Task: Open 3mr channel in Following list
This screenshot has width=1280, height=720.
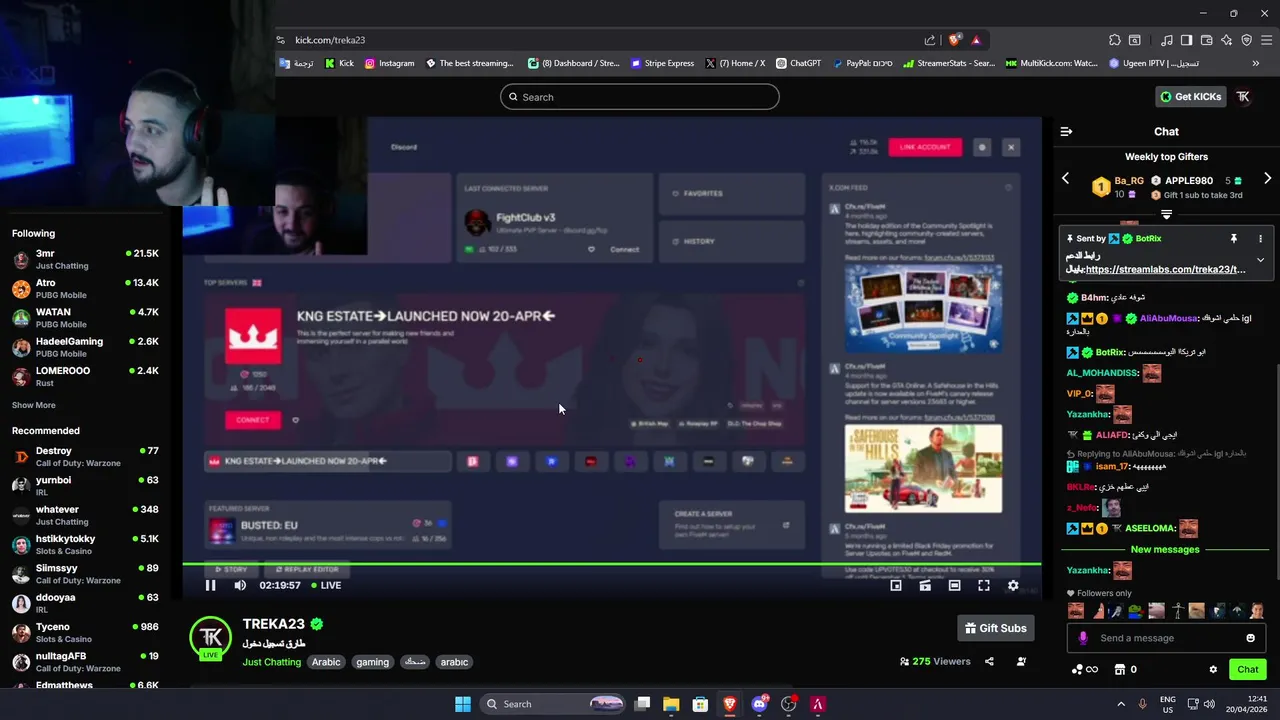Action: pyautogui.click(x=85, y=259)
